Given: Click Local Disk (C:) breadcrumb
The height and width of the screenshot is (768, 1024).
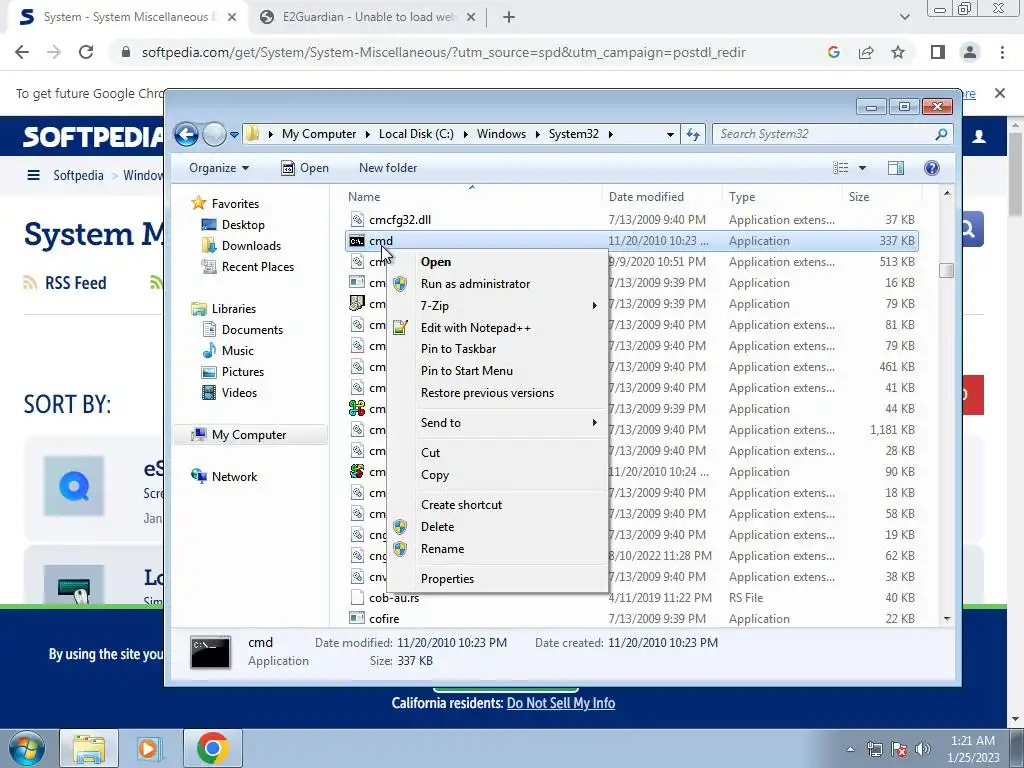Looking at the screenshot, I should coord(416,135).
